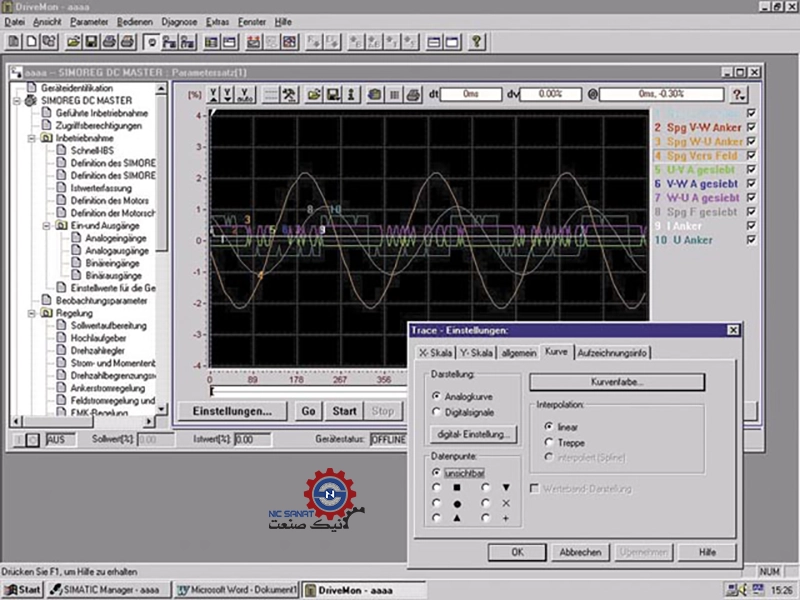Collapse the Ein- und Ausgänge tree node
The image size is (800, 600).
[47, 226]
